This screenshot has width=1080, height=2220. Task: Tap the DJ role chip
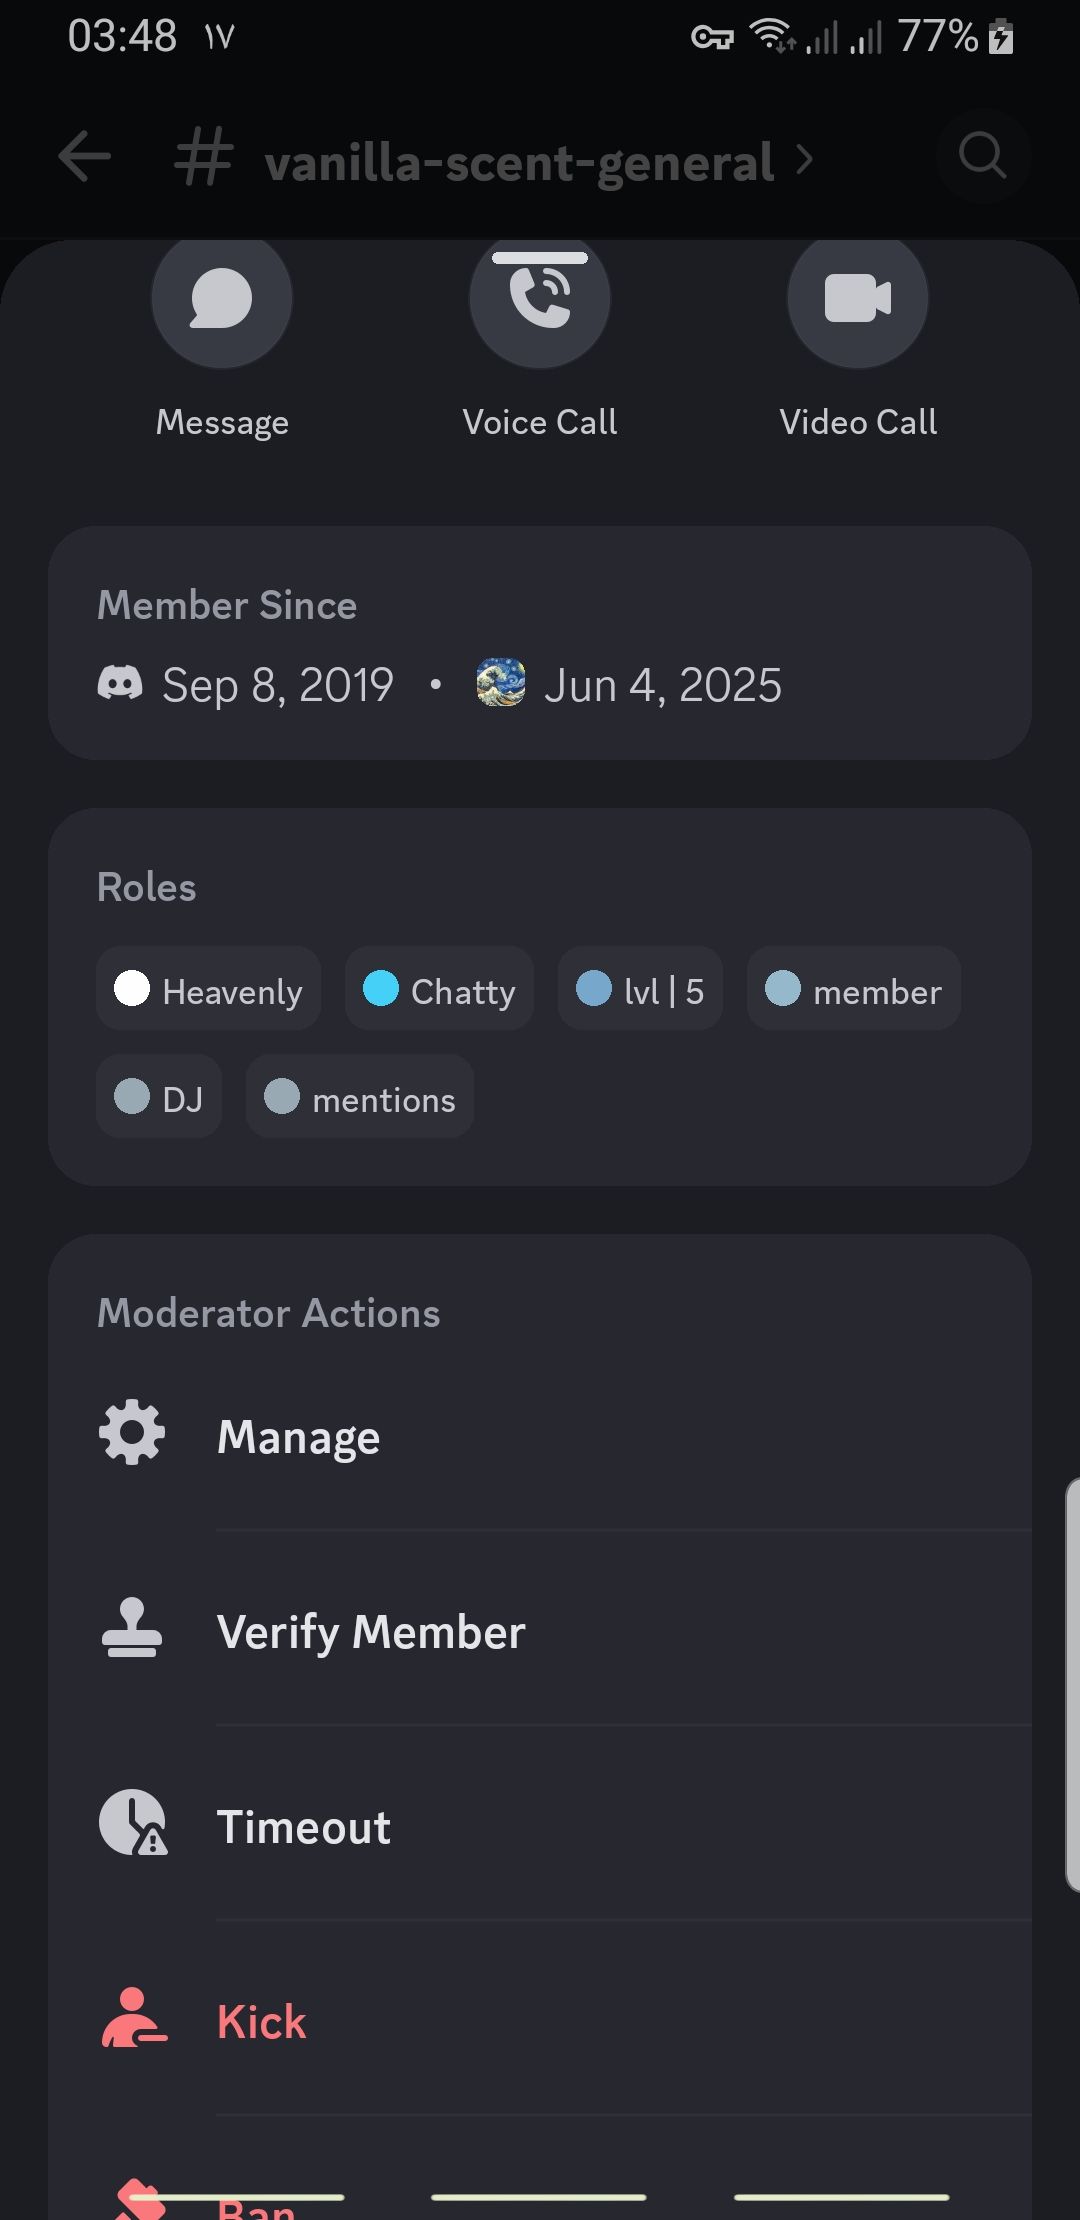pos(159,1097)
